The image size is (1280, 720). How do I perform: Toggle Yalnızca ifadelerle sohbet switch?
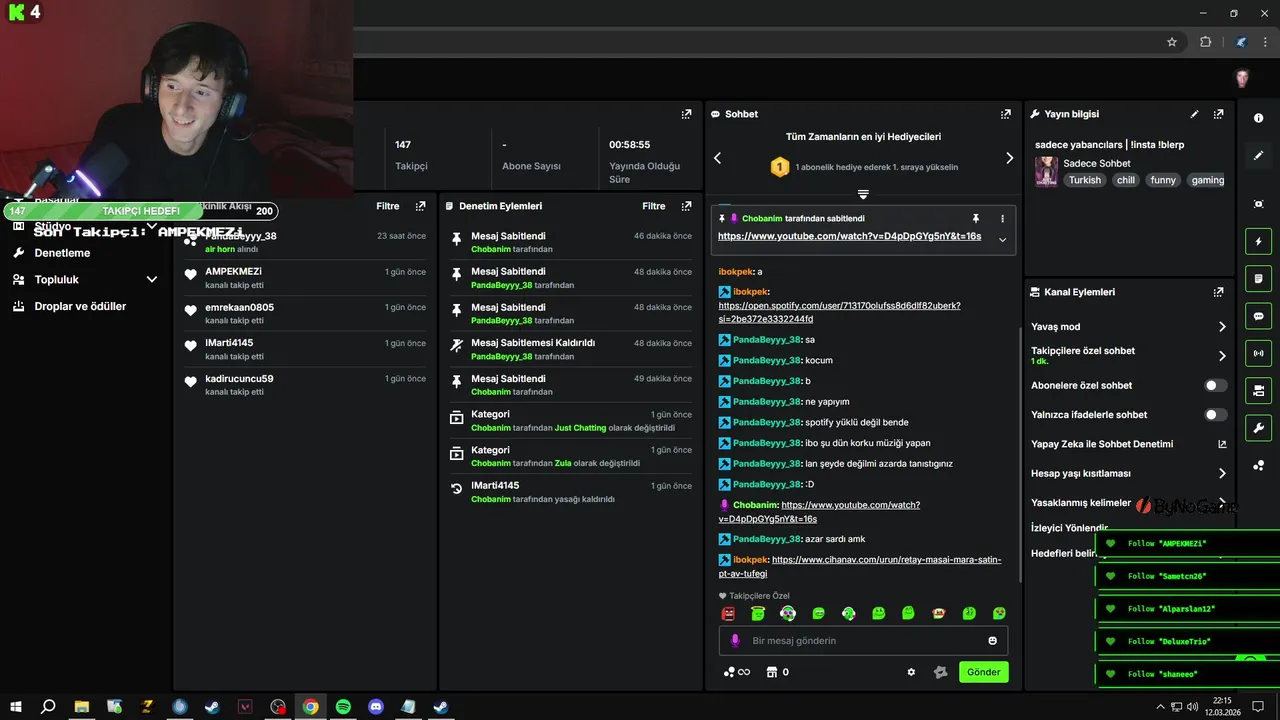pyautogui.click(x=1215, y=414)
